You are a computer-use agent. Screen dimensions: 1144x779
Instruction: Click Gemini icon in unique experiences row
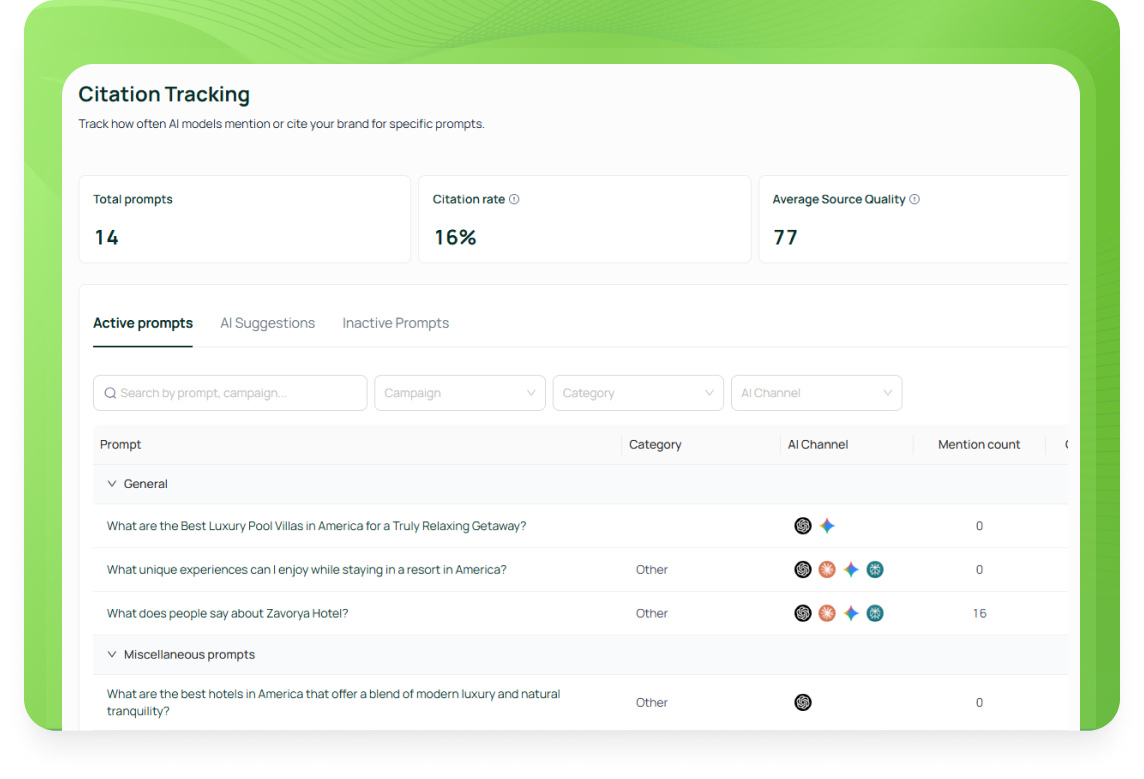(x=851, y=570)
